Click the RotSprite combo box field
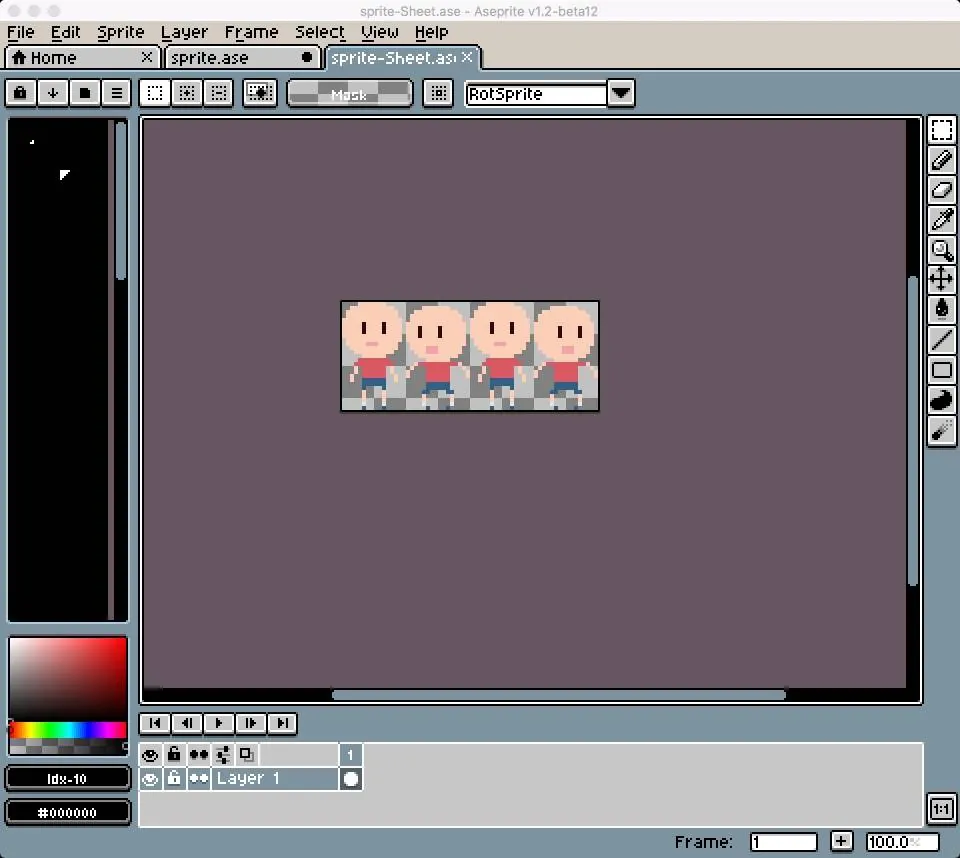960x858 pixels. (536, 94)
